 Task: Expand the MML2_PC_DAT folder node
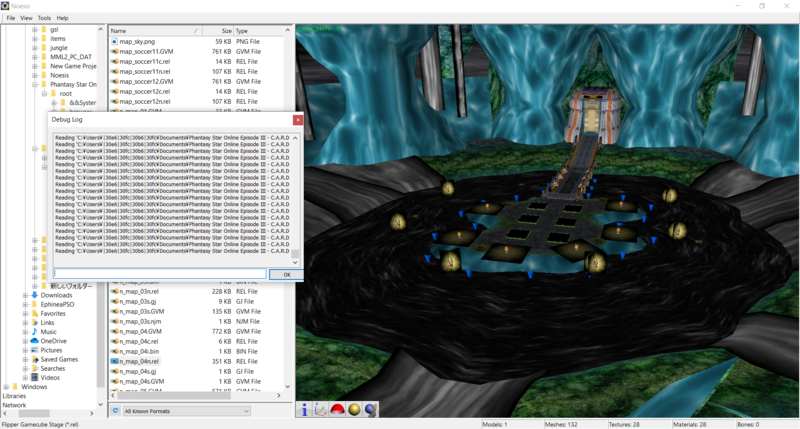35,57
